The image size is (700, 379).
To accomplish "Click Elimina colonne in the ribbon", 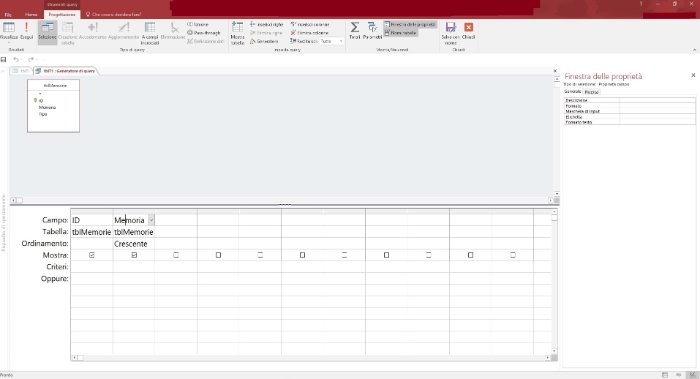I will pos(310,33).
